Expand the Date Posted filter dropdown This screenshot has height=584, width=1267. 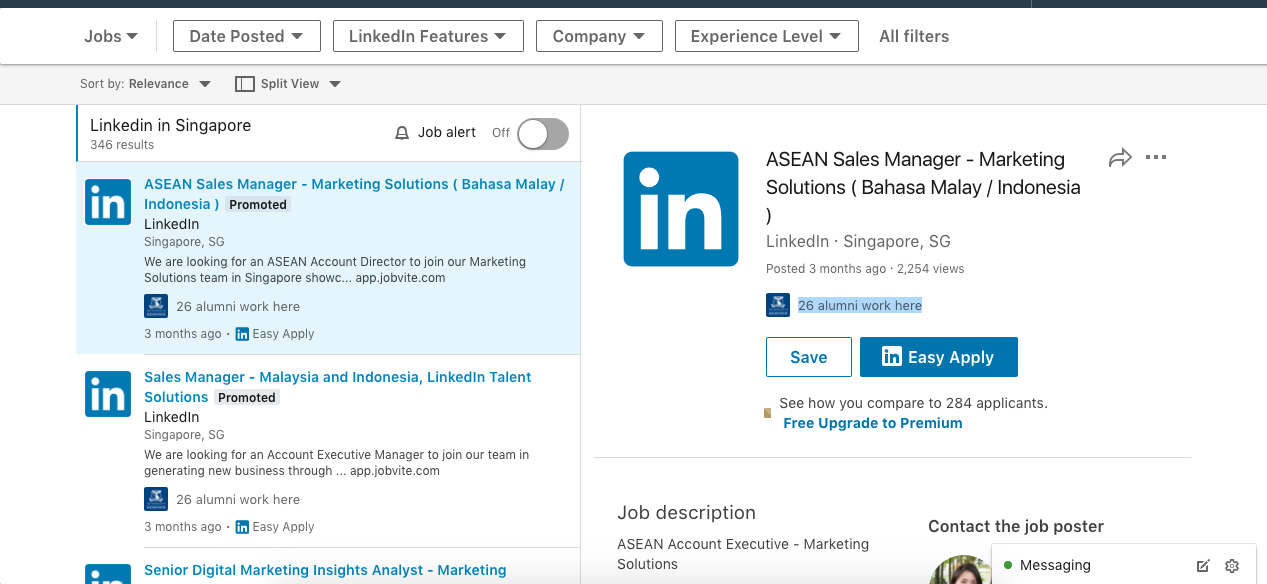(x=247, y=36)
